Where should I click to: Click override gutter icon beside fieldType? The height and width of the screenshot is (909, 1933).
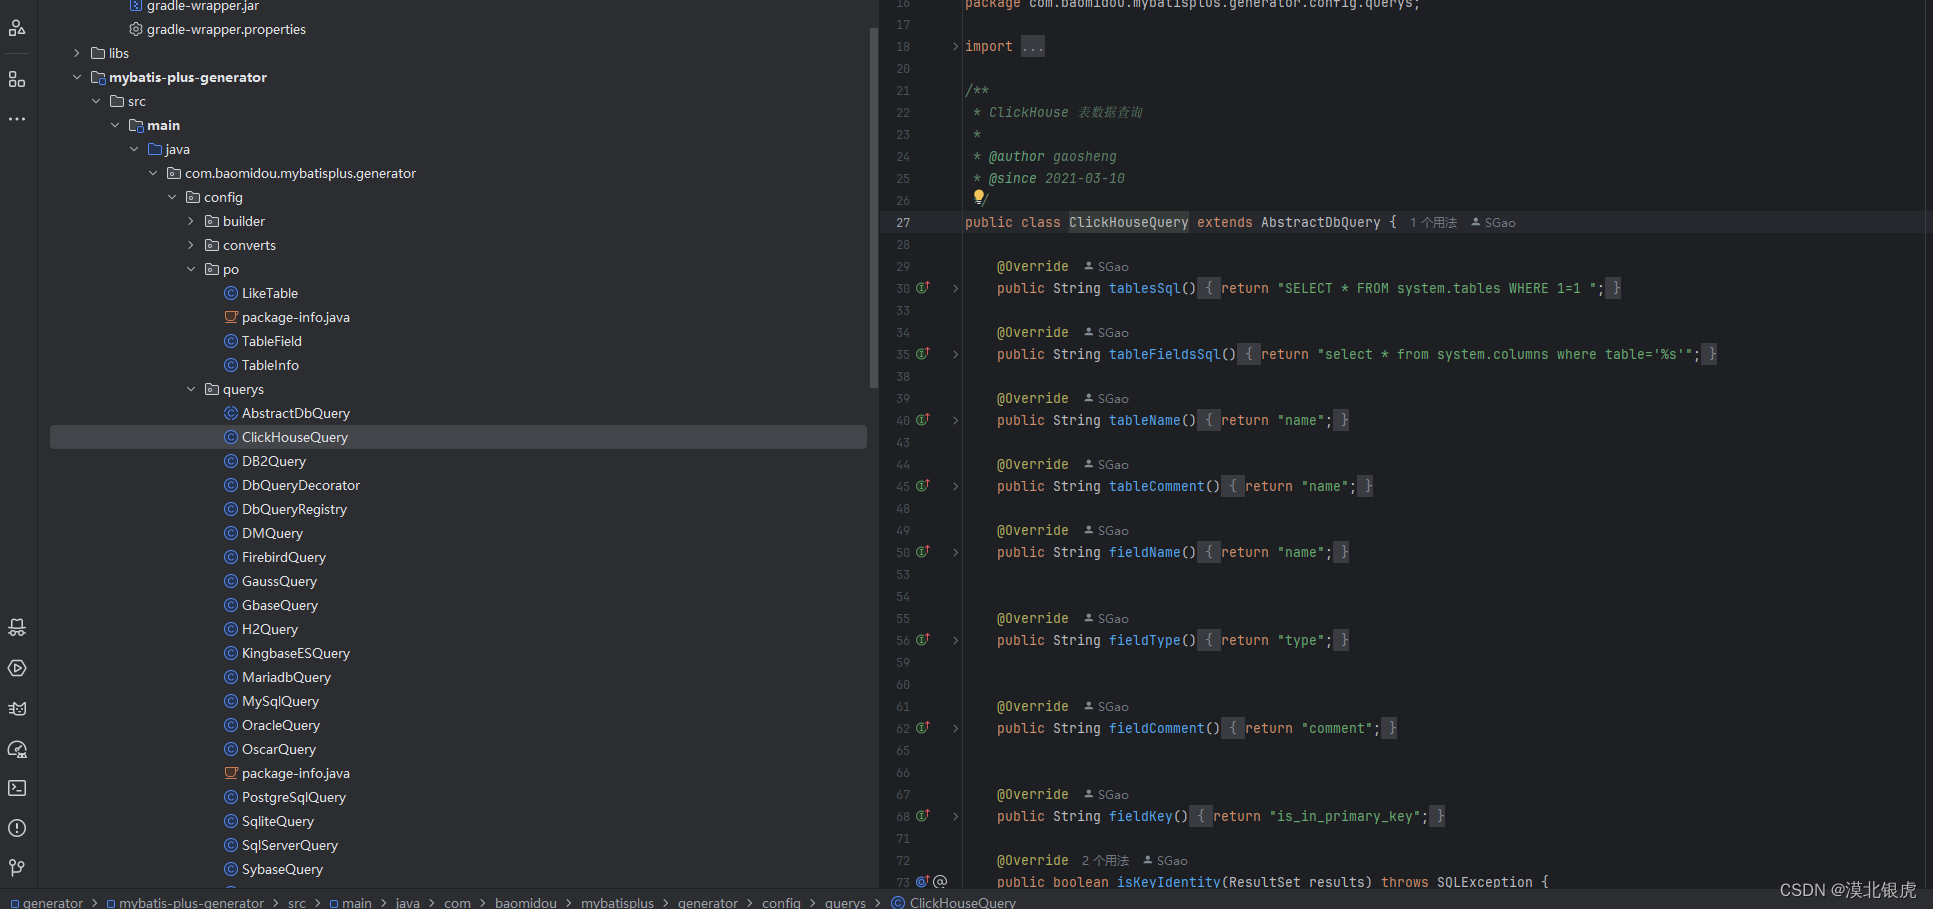(x=923, y=640)
